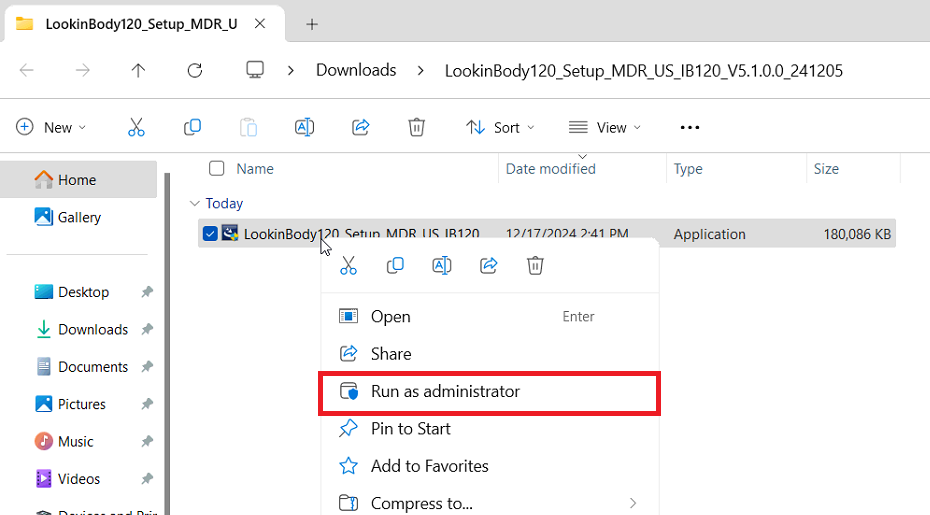The height and width of the screenshot is (515, 930).
Task: Click the Application type cell
Action: pyautogui.click(x=709, y=234)
